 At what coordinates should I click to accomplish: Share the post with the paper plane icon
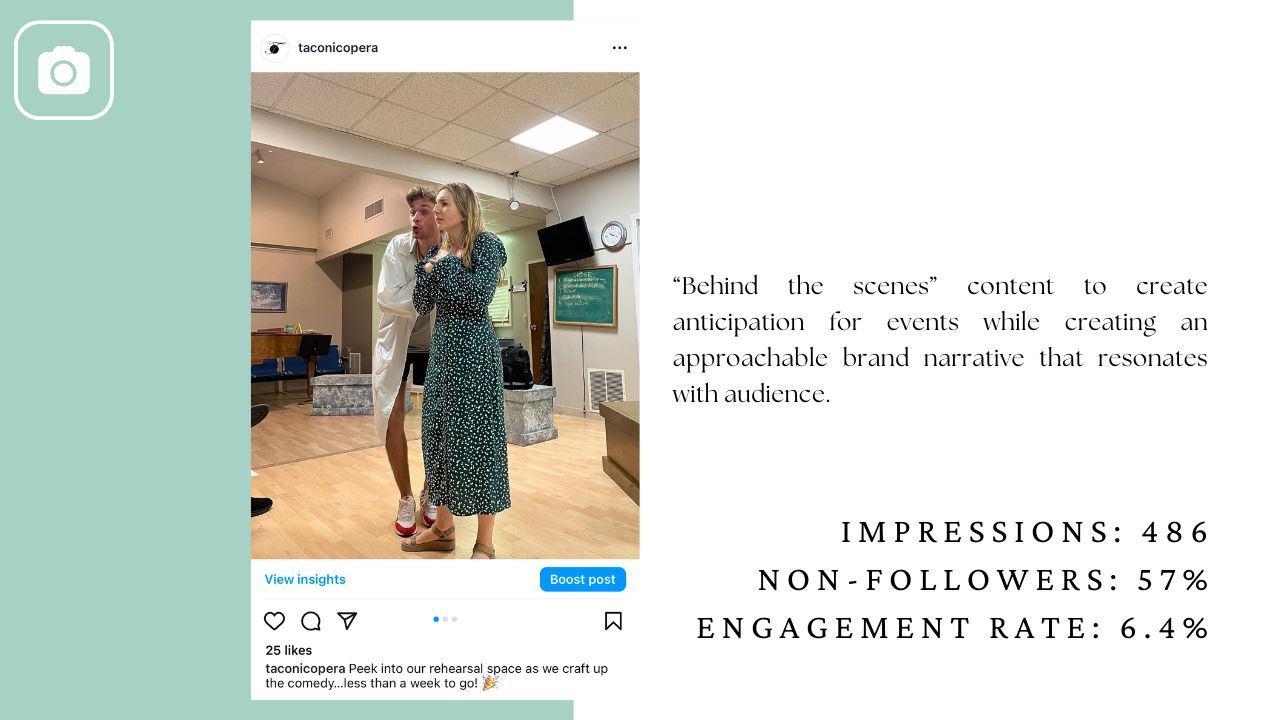(x=347, y=621)
